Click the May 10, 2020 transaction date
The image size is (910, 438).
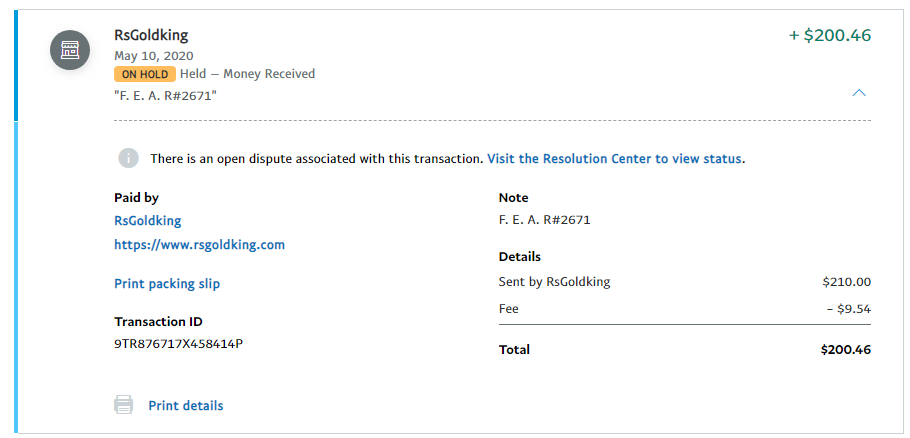pos(154,56)
